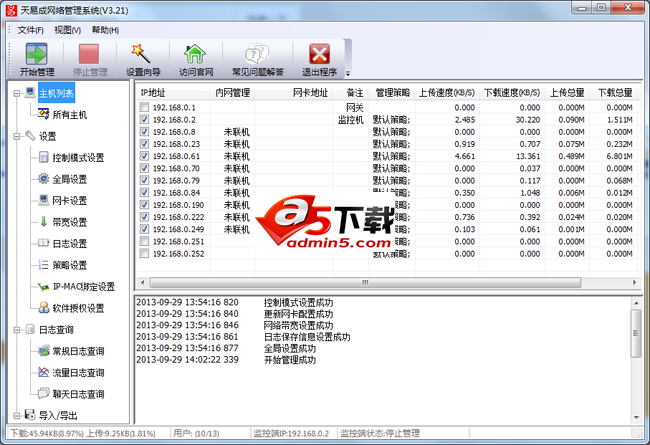Toggle the checkbox for 192.168.0.23

click(144, 144)
